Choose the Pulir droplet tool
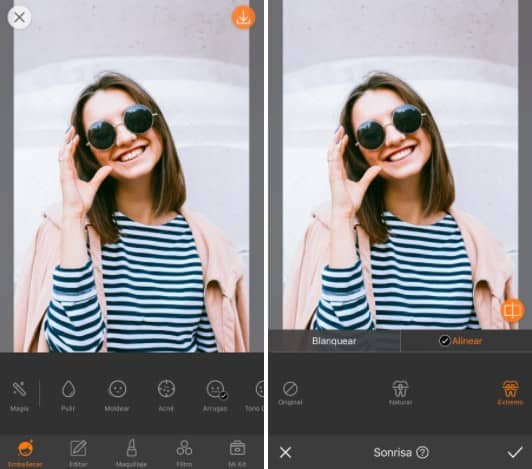 point(68,395)
